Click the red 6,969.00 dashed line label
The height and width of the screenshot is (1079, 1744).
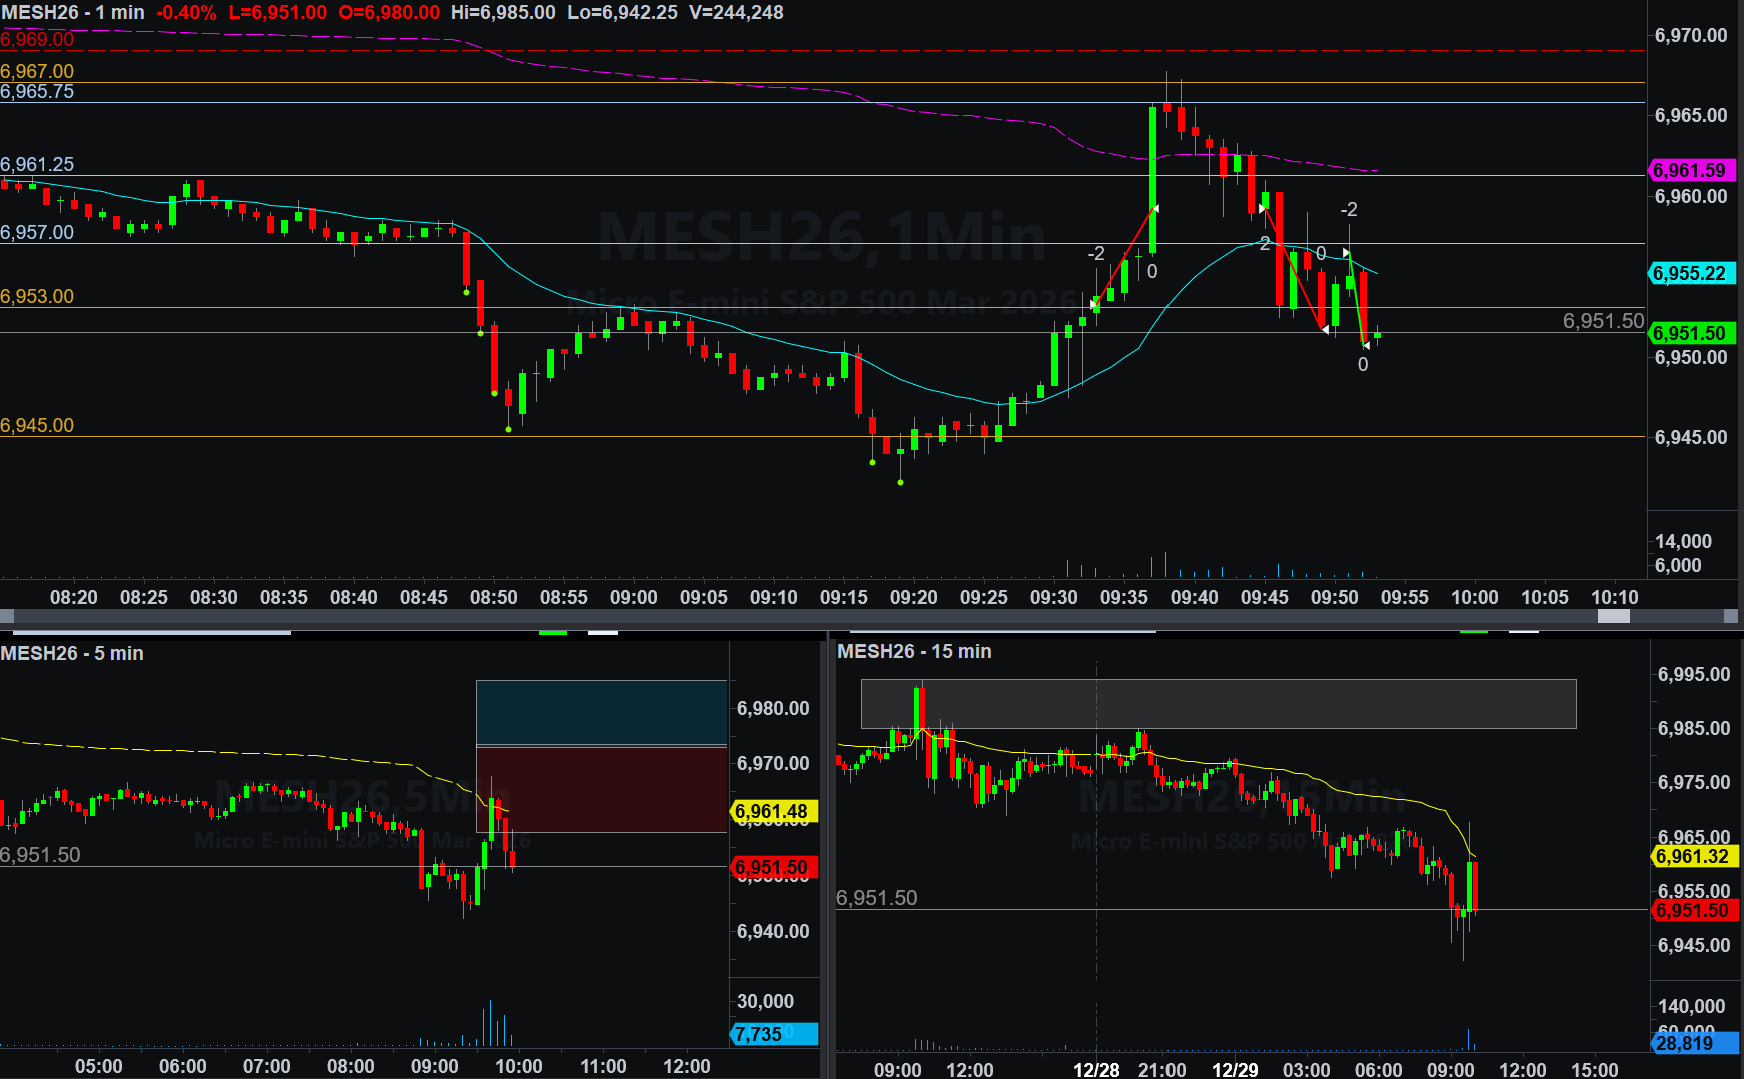click(37, 40)
